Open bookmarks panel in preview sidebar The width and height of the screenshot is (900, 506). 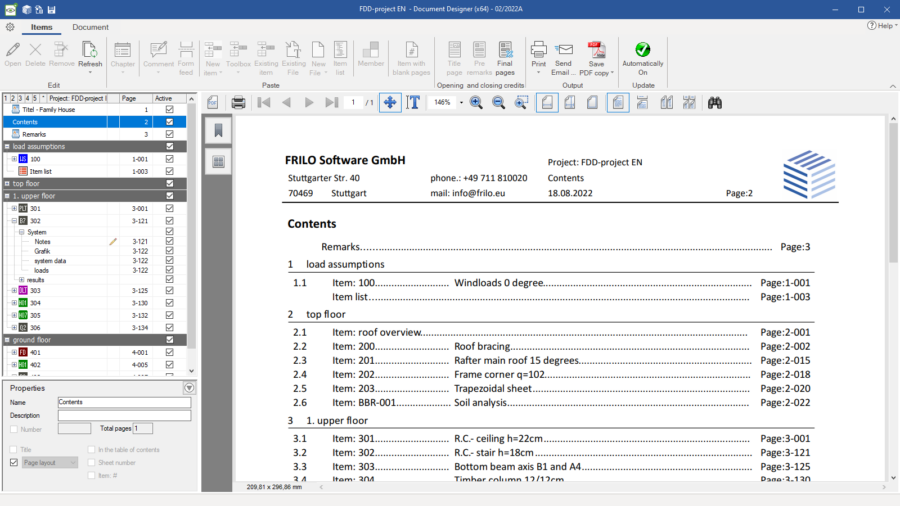pos(218,130)
